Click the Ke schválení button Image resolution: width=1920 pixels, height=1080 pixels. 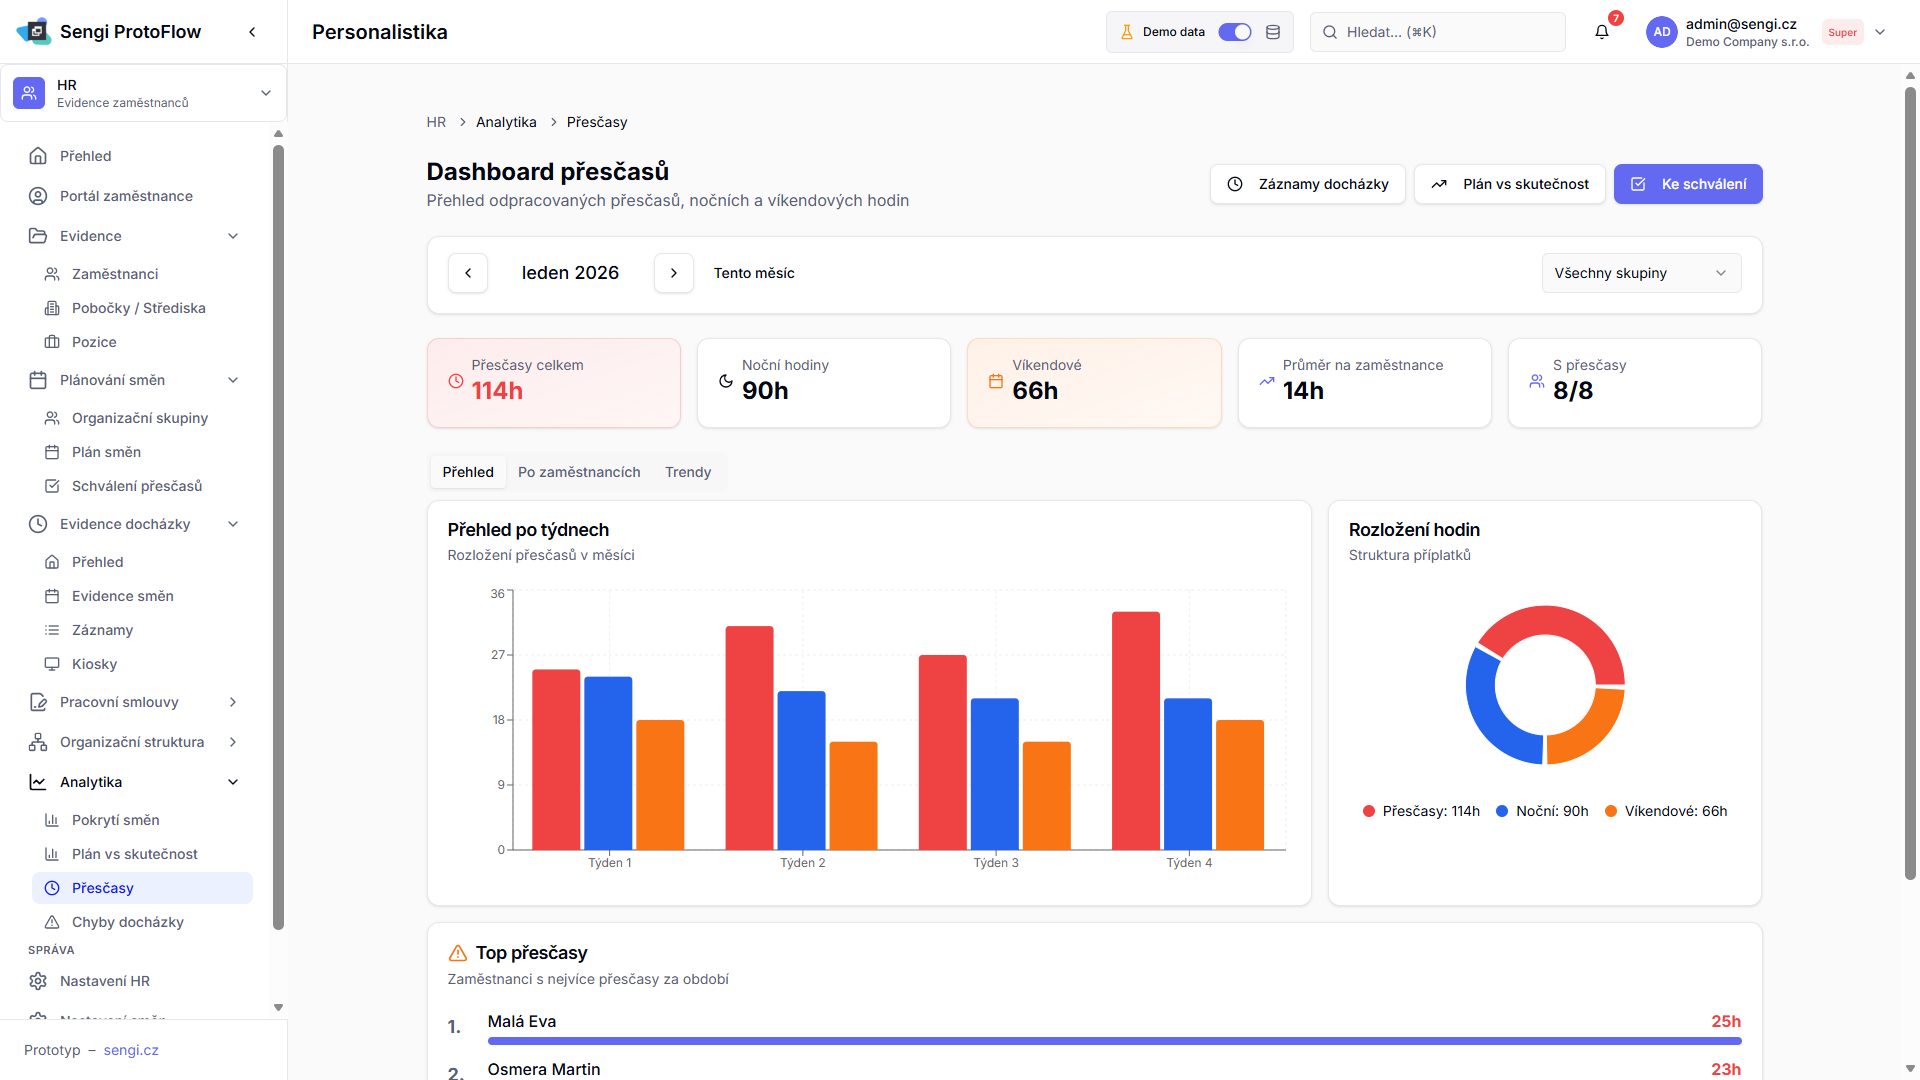coord(1688,184)
